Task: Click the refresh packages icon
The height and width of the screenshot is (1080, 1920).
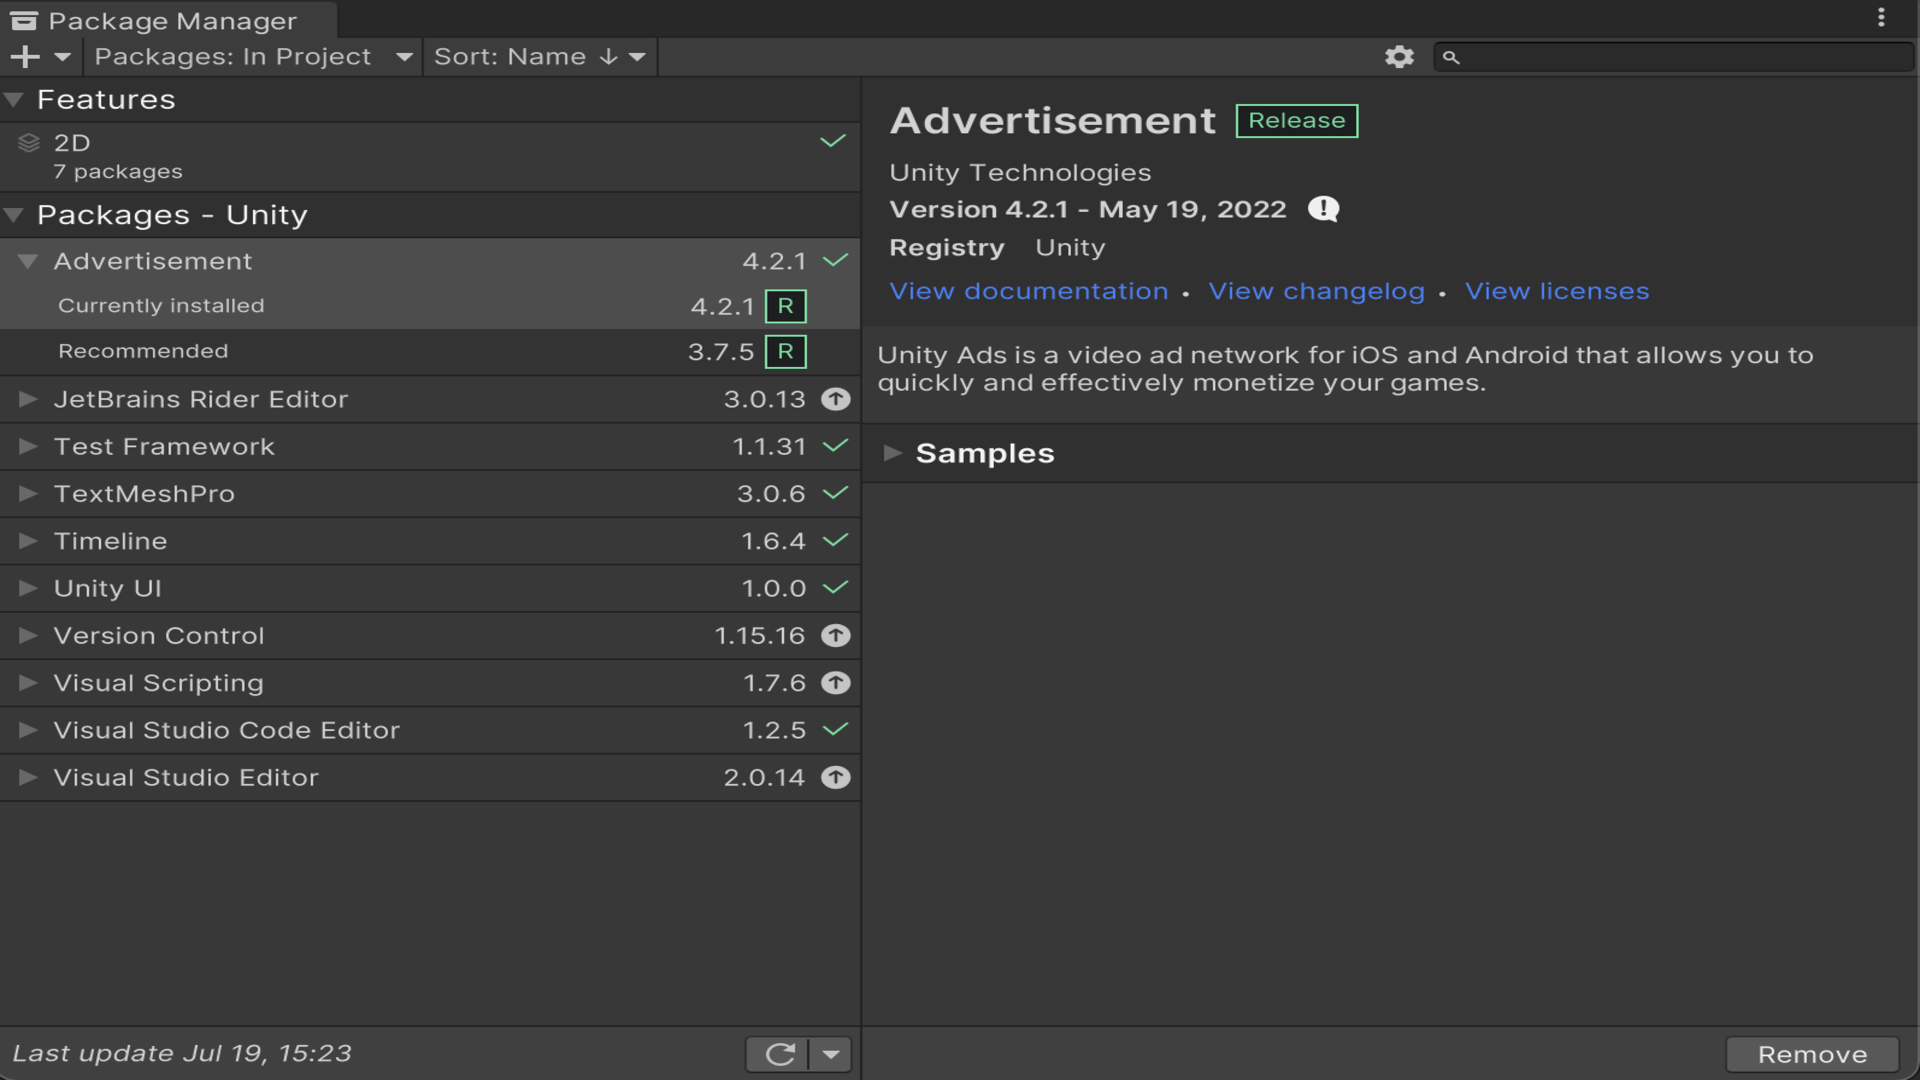Action: (x=779, y=1054)
